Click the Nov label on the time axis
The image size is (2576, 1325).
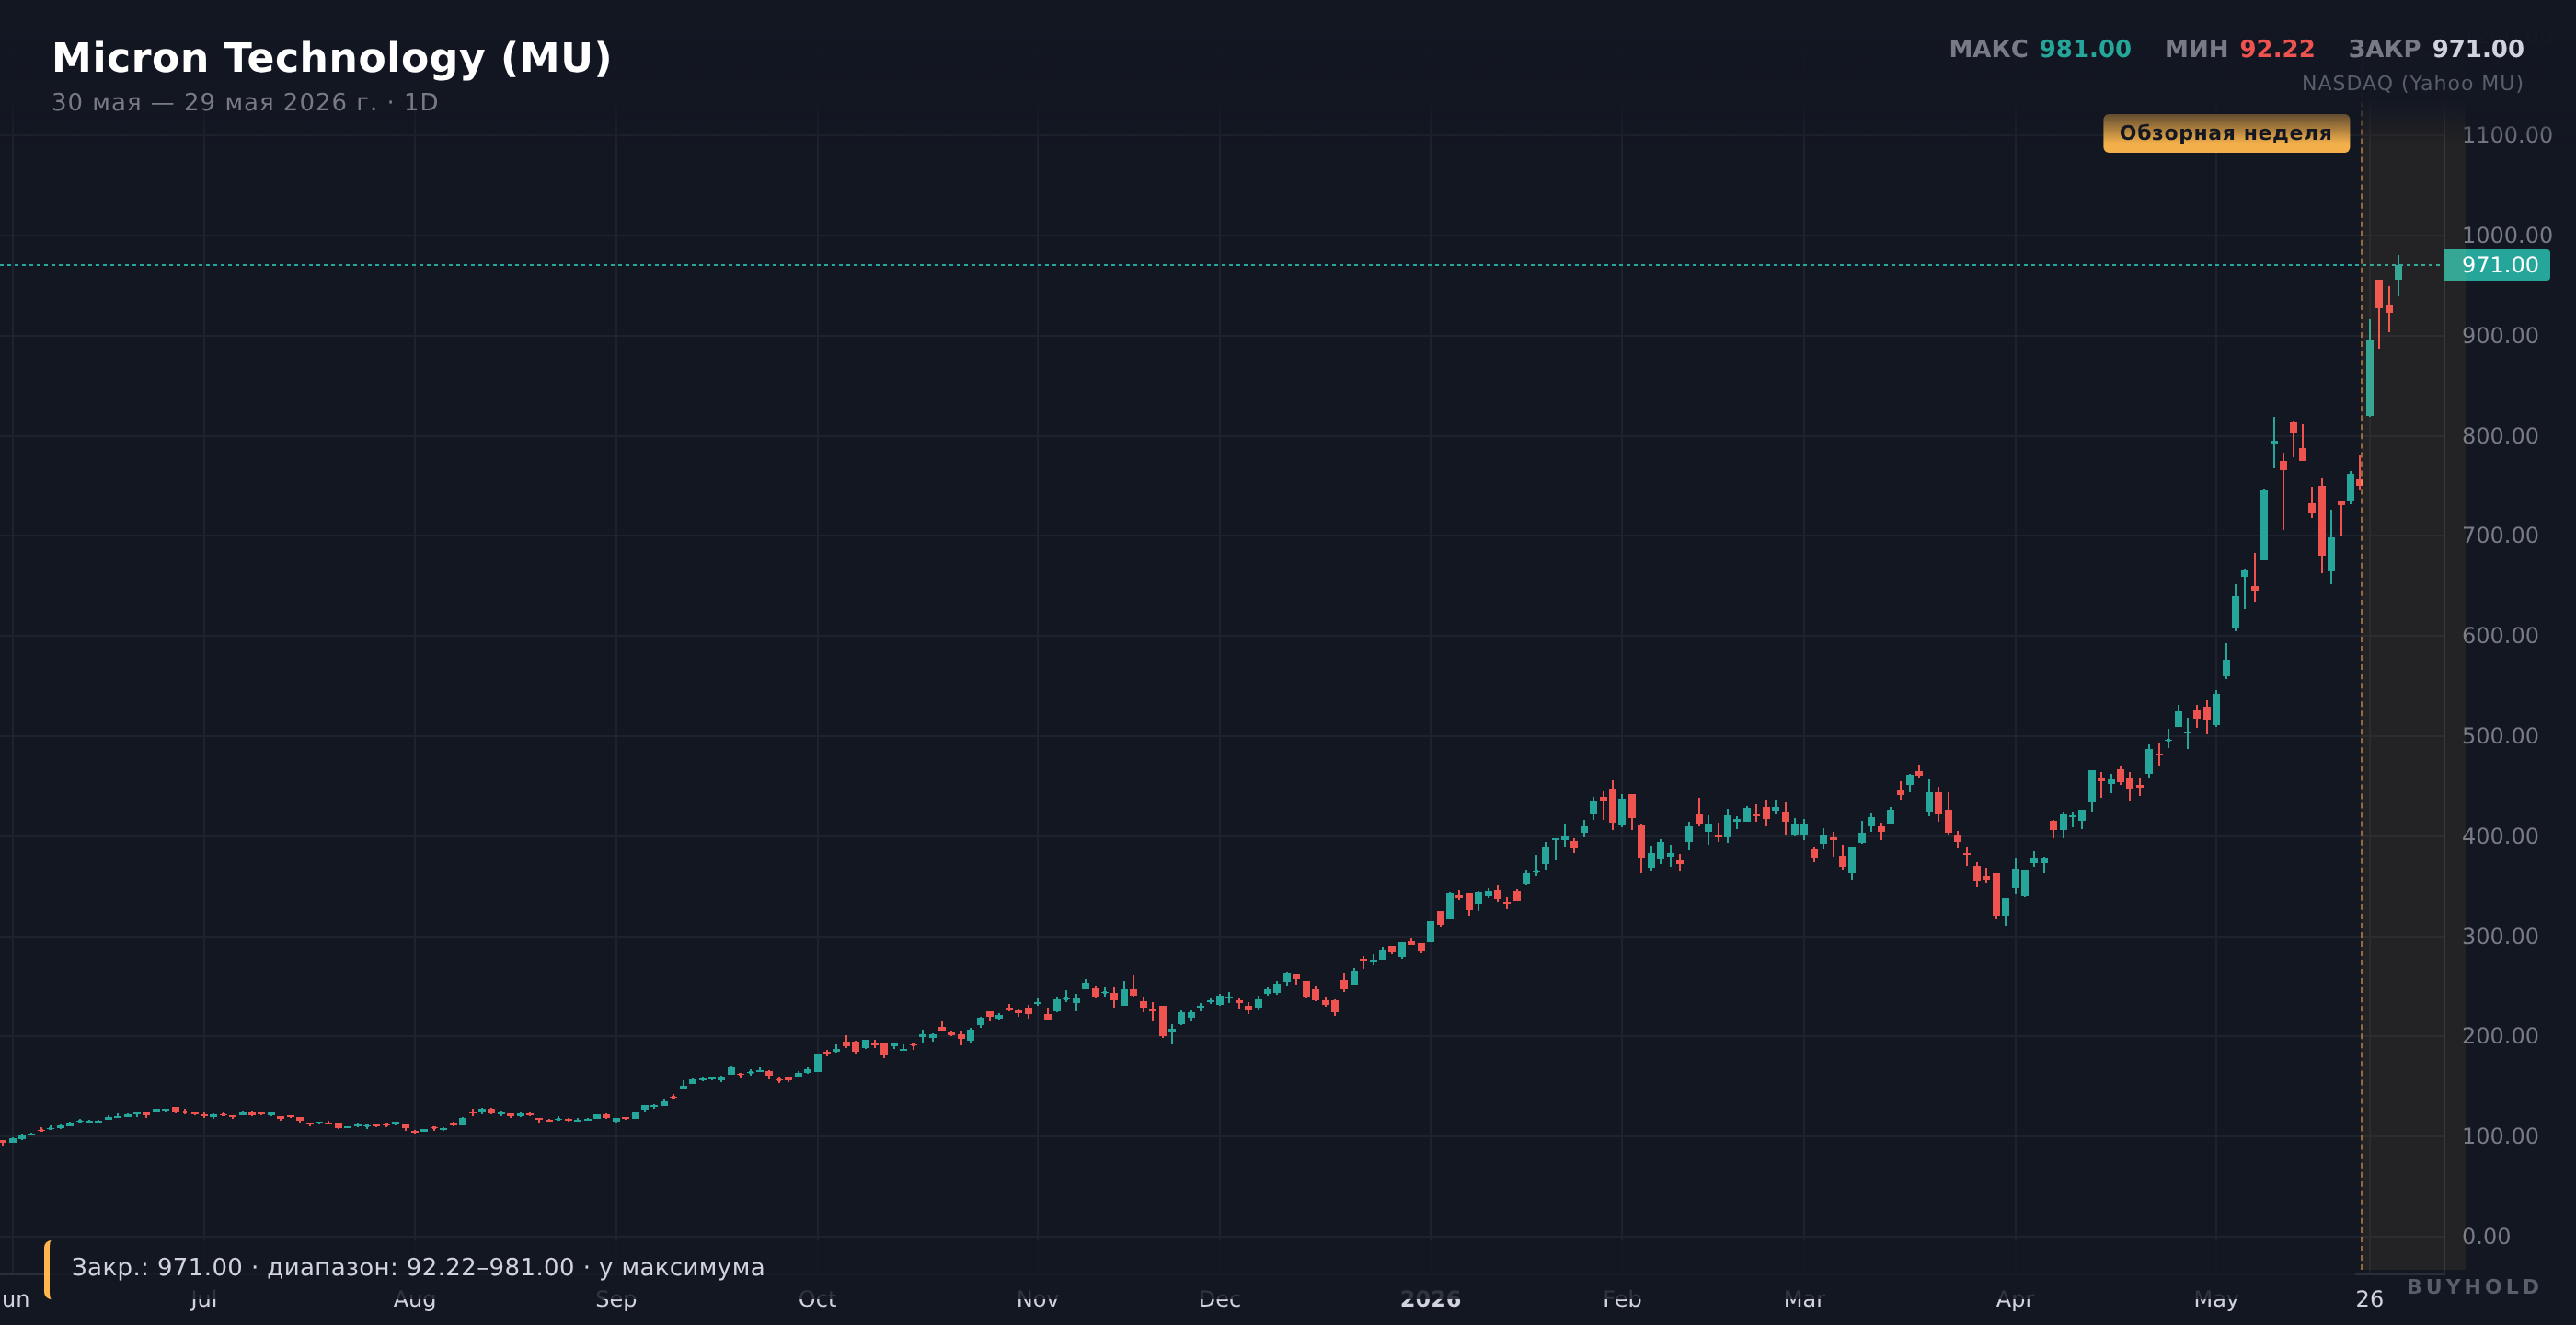(1038, 1299)
